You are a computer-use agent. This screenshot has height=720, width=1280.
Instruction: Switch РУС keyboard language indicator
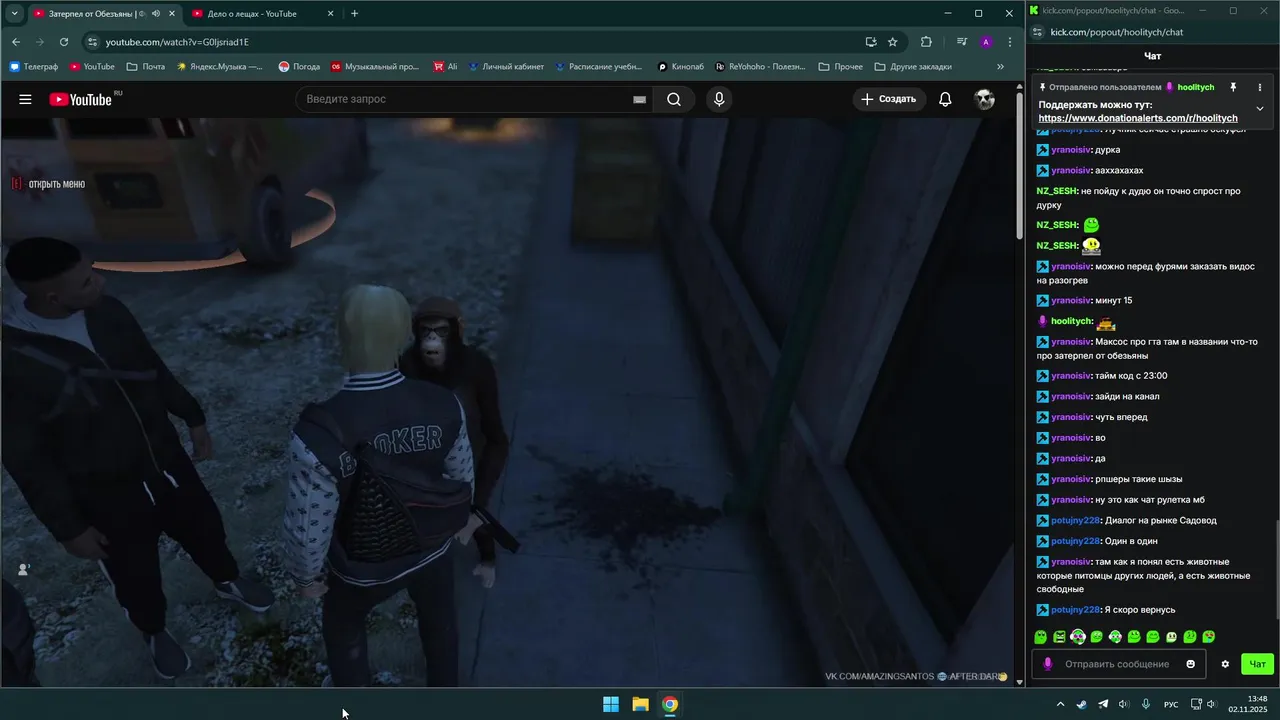(1170, 705)
